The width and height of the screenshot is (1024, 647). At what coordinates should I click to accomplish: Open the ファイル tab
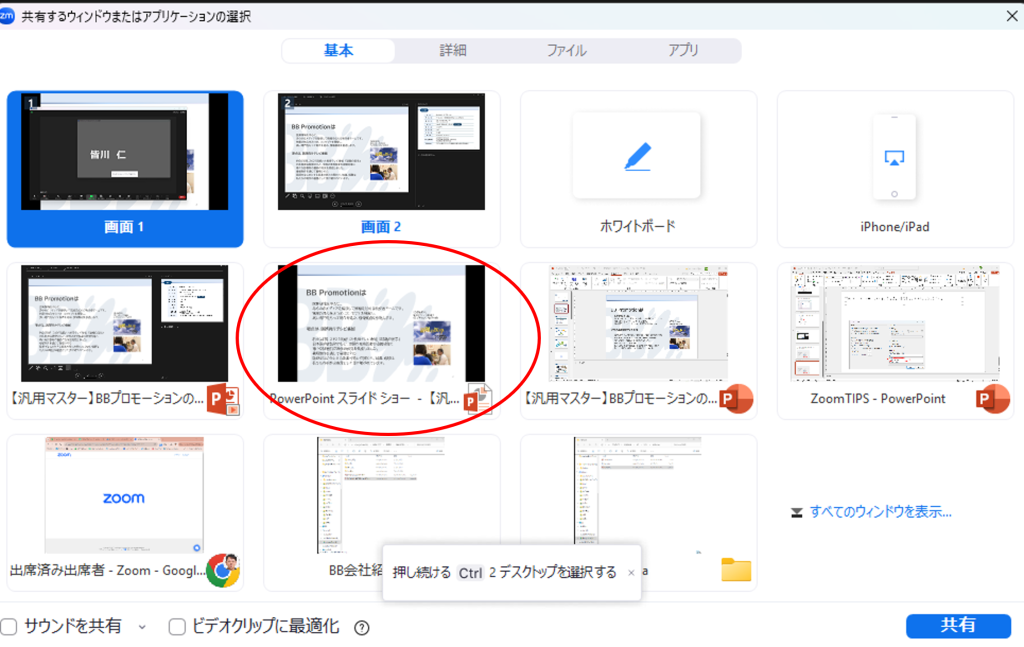coord(566,50)
